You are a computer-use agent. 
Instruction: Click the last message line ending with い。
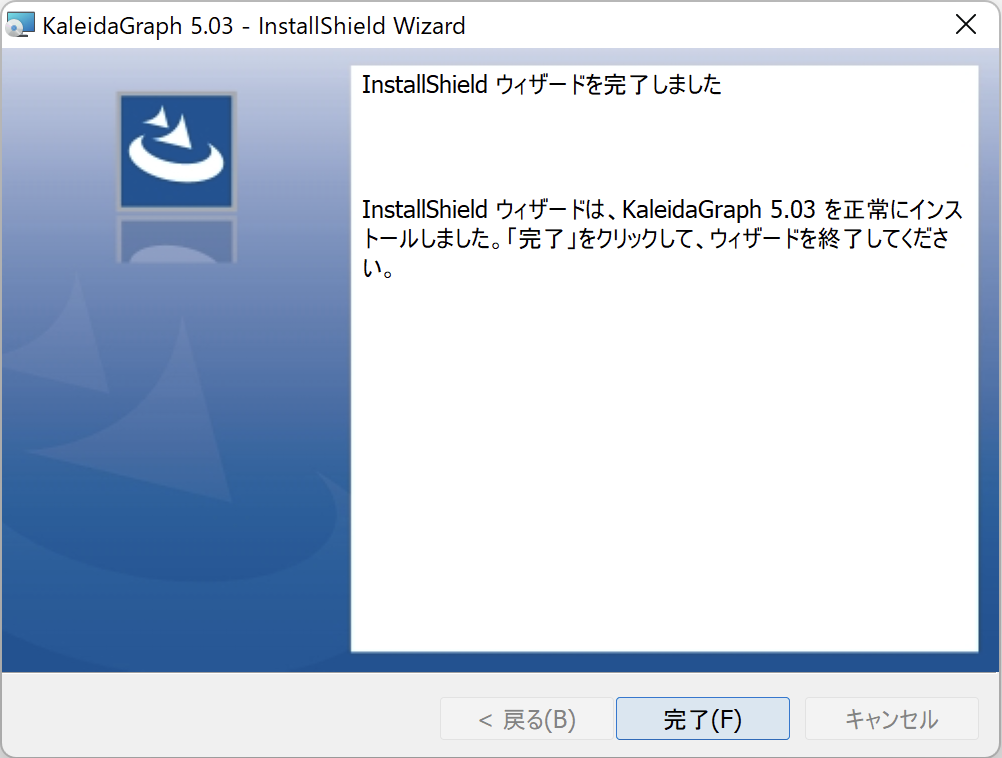click(x=376, y=270)
